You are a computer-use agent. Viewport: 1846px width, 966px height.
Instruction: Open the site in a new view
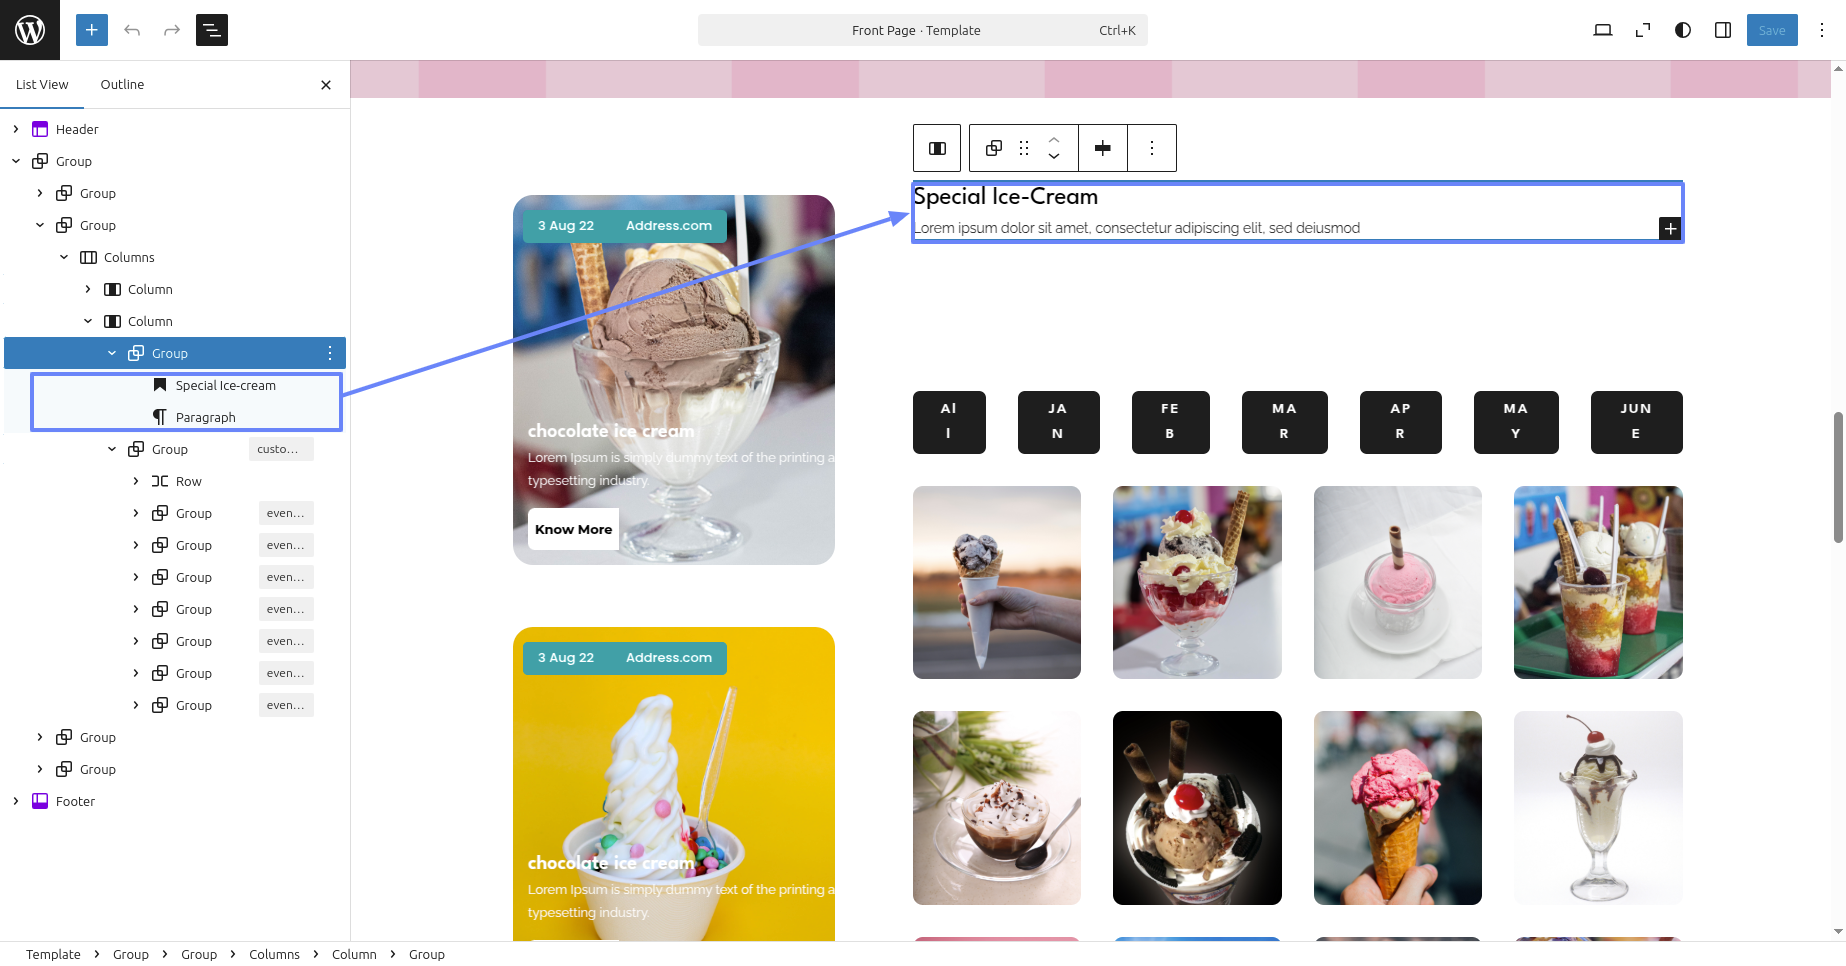pyautogui.click(x=1643, y=30)
